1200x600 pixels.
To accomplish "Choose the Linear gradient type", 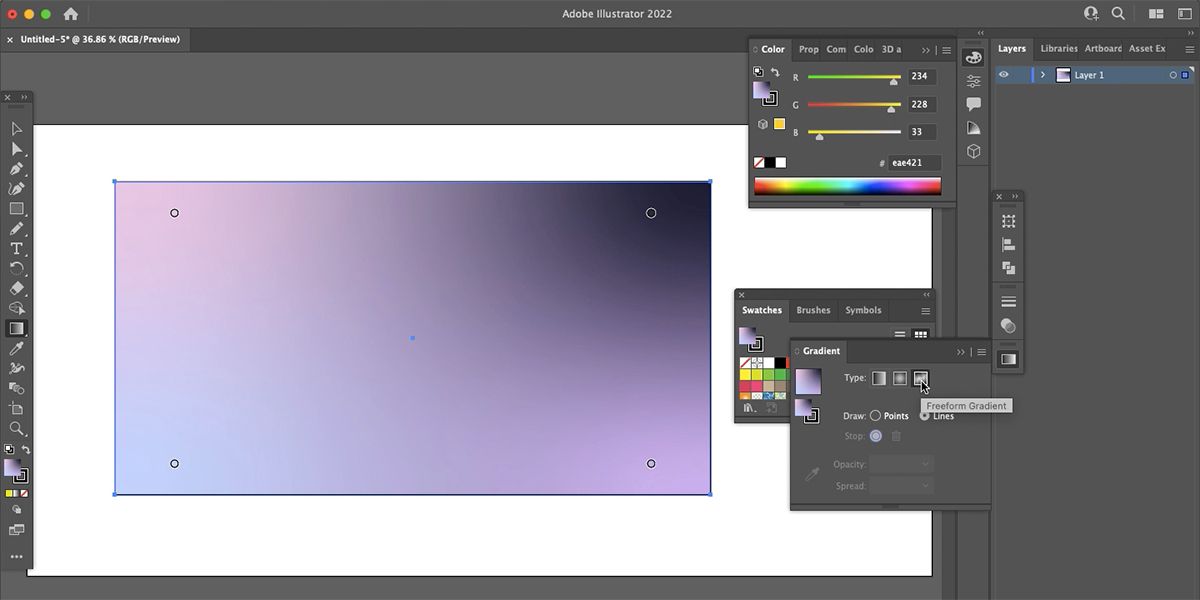I will coord(878,378).
